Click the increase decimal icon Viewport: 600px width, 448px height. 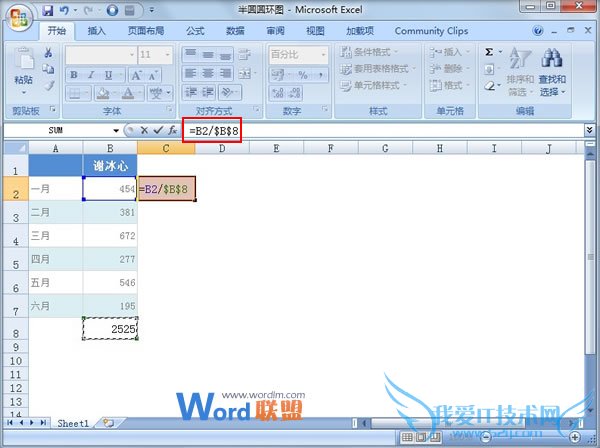click(278, 93)
